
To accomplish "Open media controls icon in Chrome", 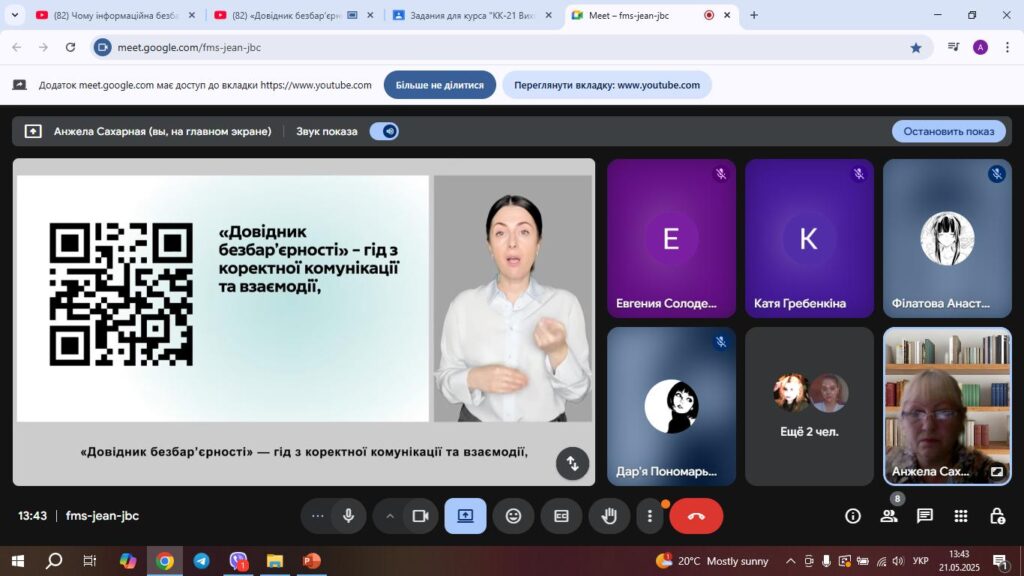I will tap(953, 47).
